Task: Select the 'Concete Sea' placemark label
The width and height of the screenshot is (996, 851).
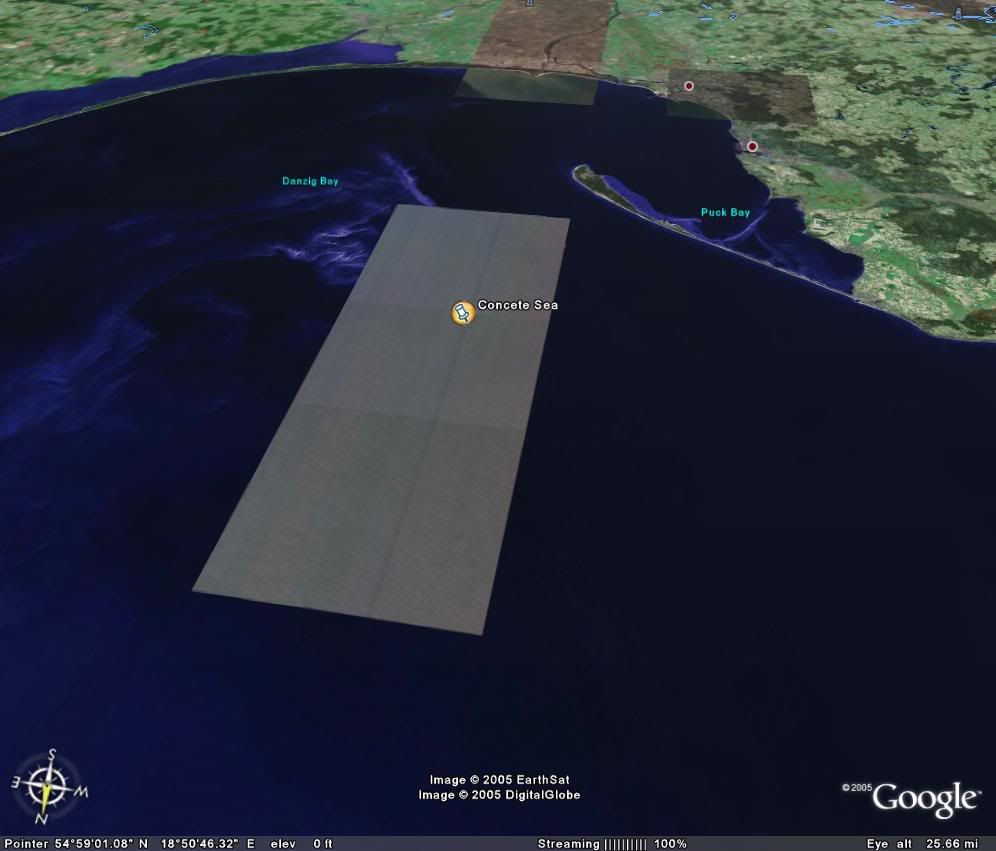Action: pos(517,305)
